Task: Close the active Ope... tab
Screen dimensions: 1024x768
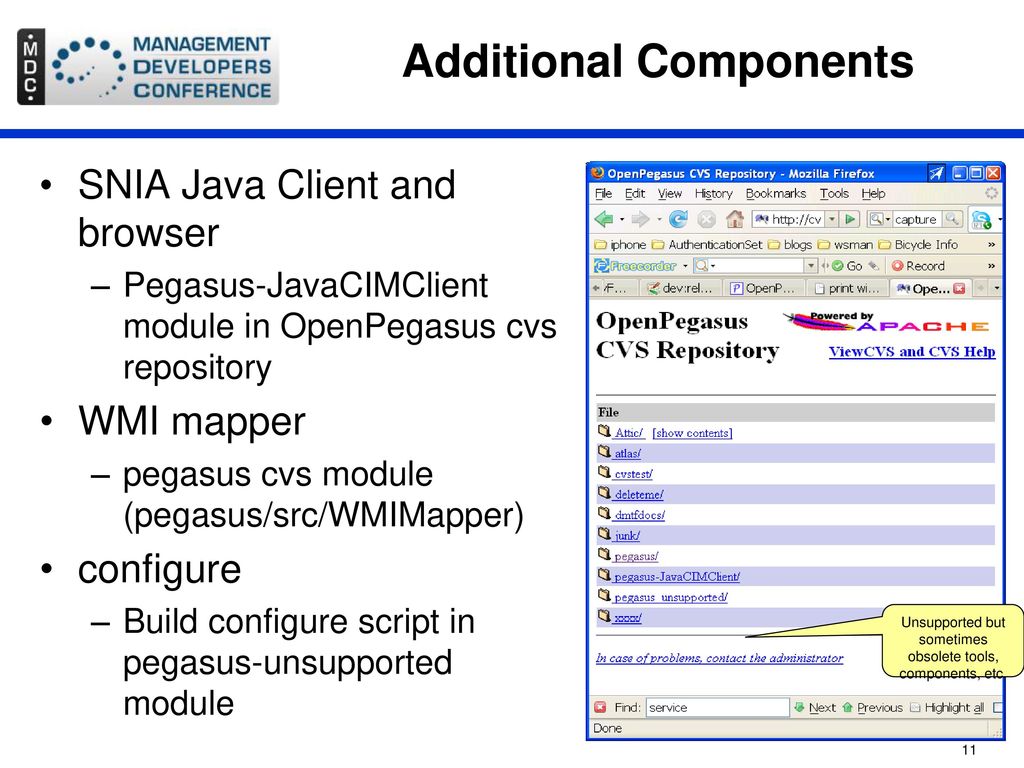Action: (959, 288)
